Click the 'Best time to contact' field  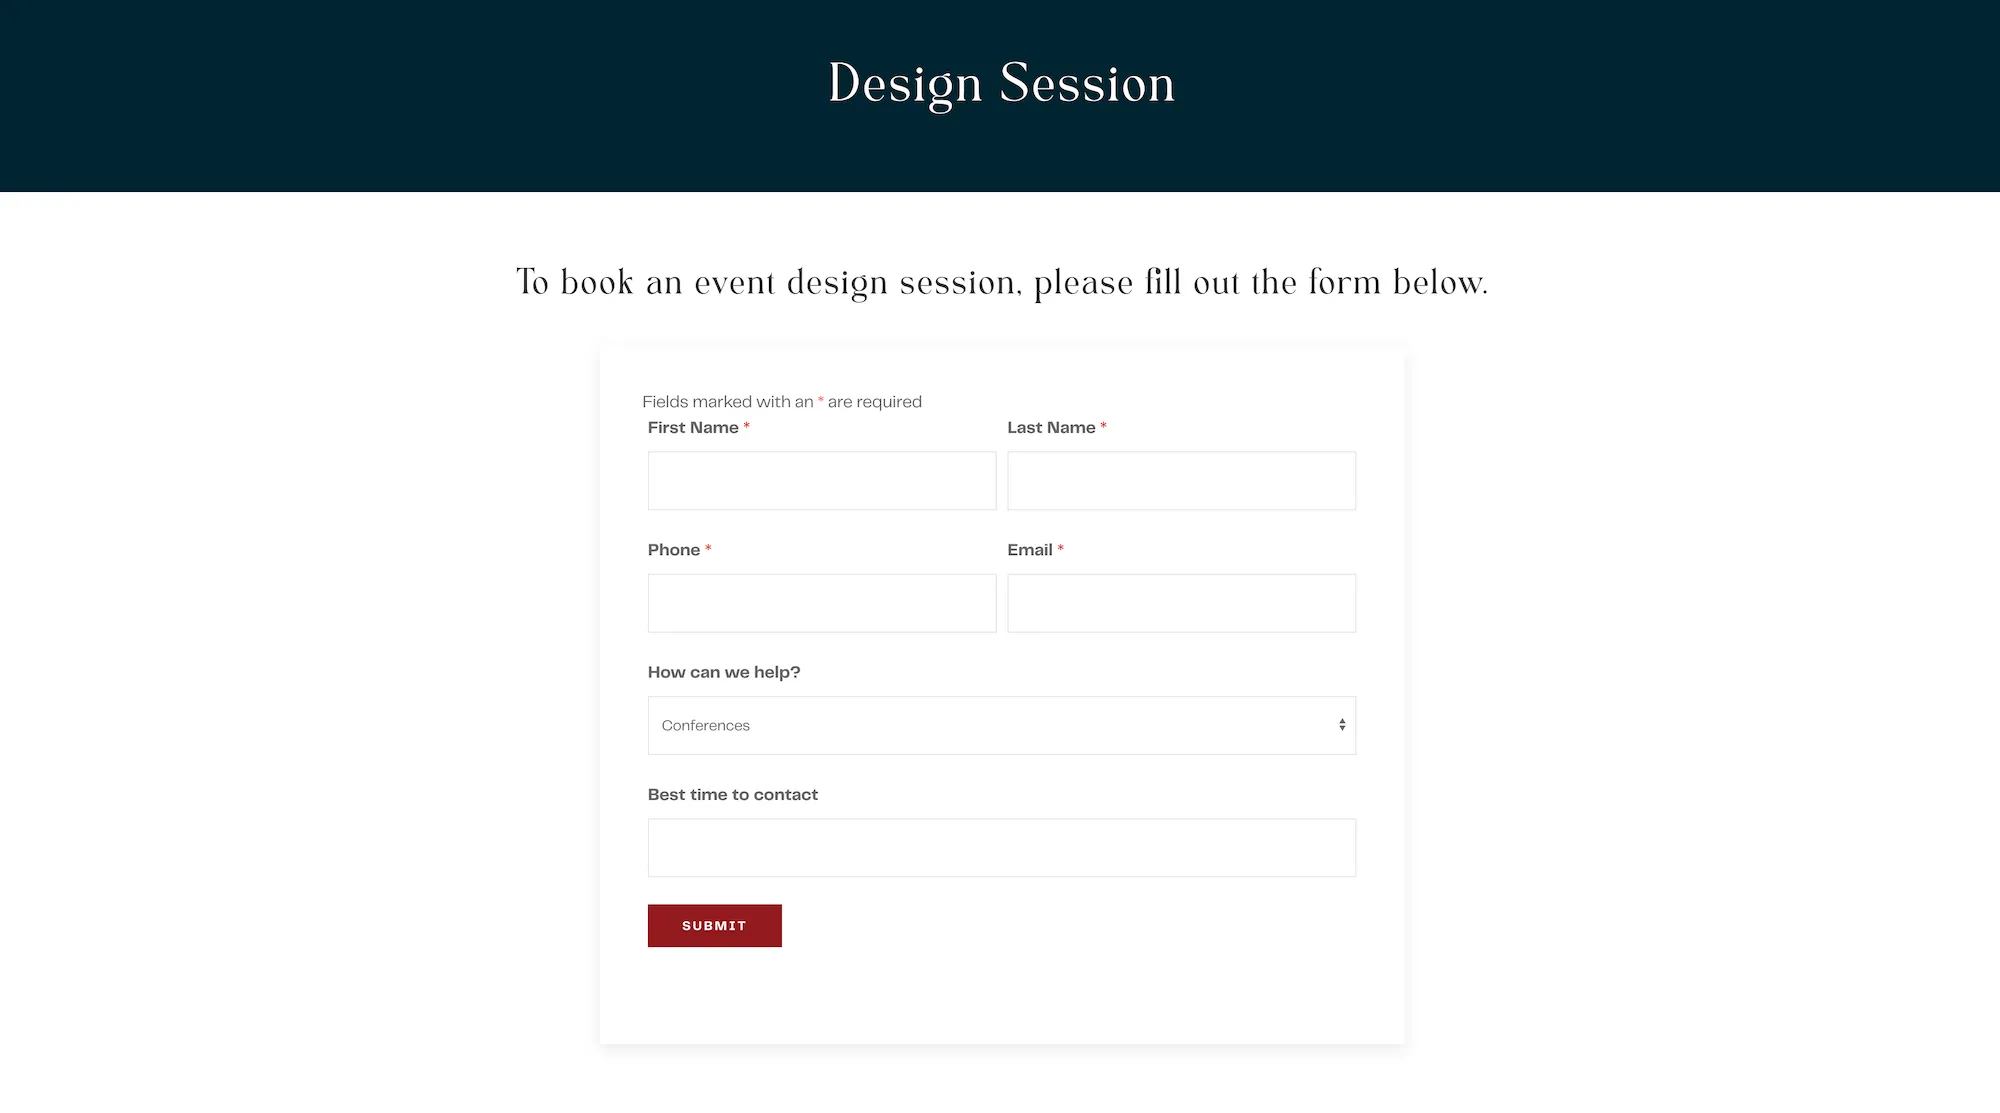coord(1000,846)
